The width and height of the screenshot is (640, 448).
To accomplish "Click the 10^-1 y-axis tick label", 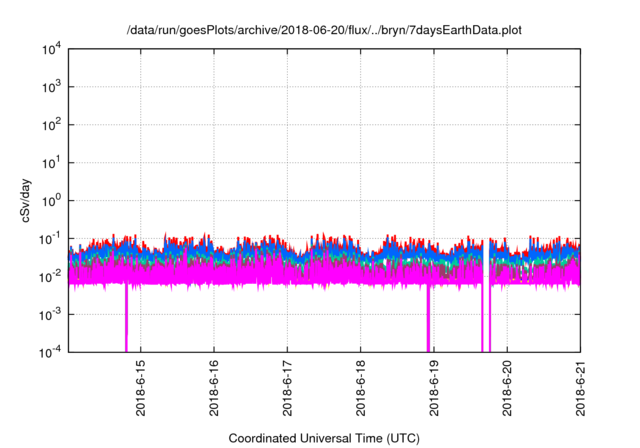I will [50, 239].
